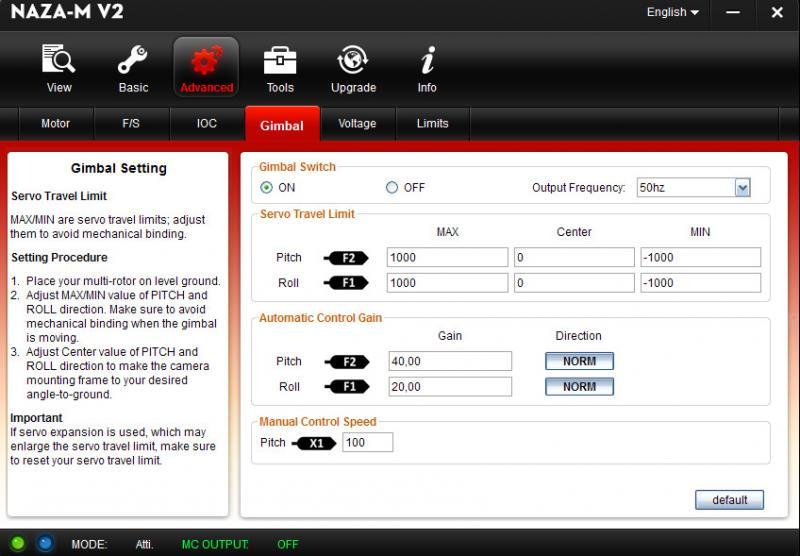Toggle Pitch direction NORM button
Image resolution: width=800 pixels, height=556 pixels.
579,361
